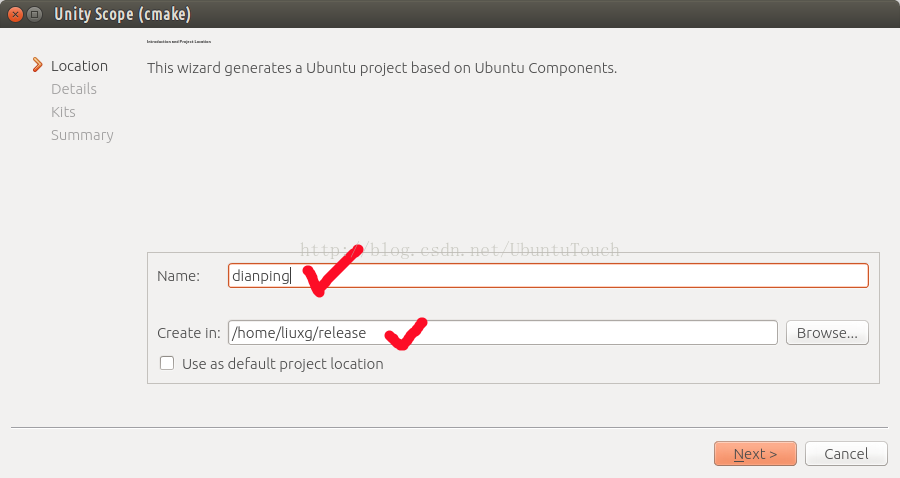Viewport: 900px width, 478px height.
Task: Focus the Name field containing dianping
Action: (548, 275)
